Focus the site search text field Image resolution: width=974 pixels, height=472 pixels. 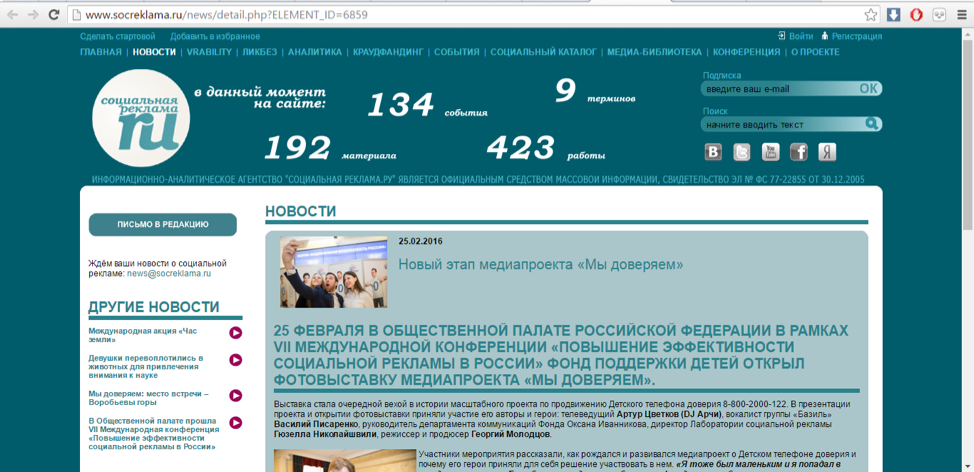(x=783, y=124)
